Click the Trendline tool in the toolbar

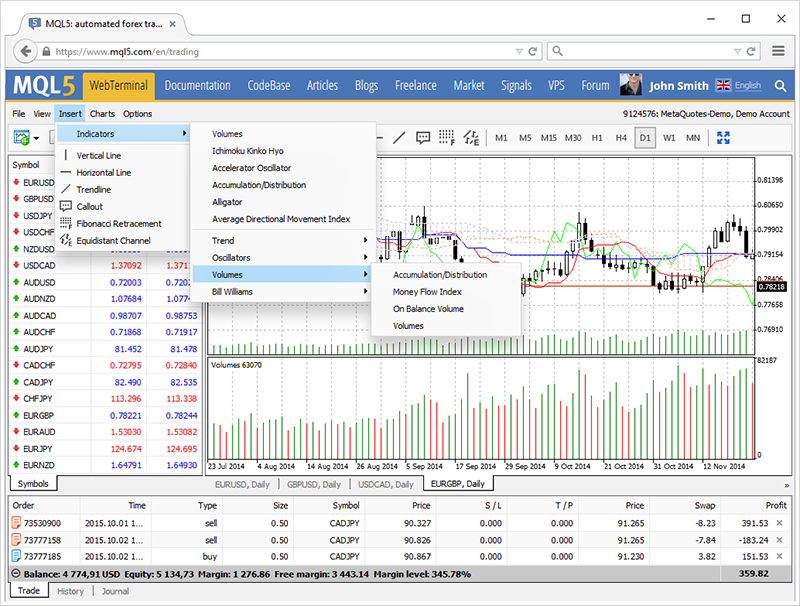pyautogui.click(x=399, y=138)
